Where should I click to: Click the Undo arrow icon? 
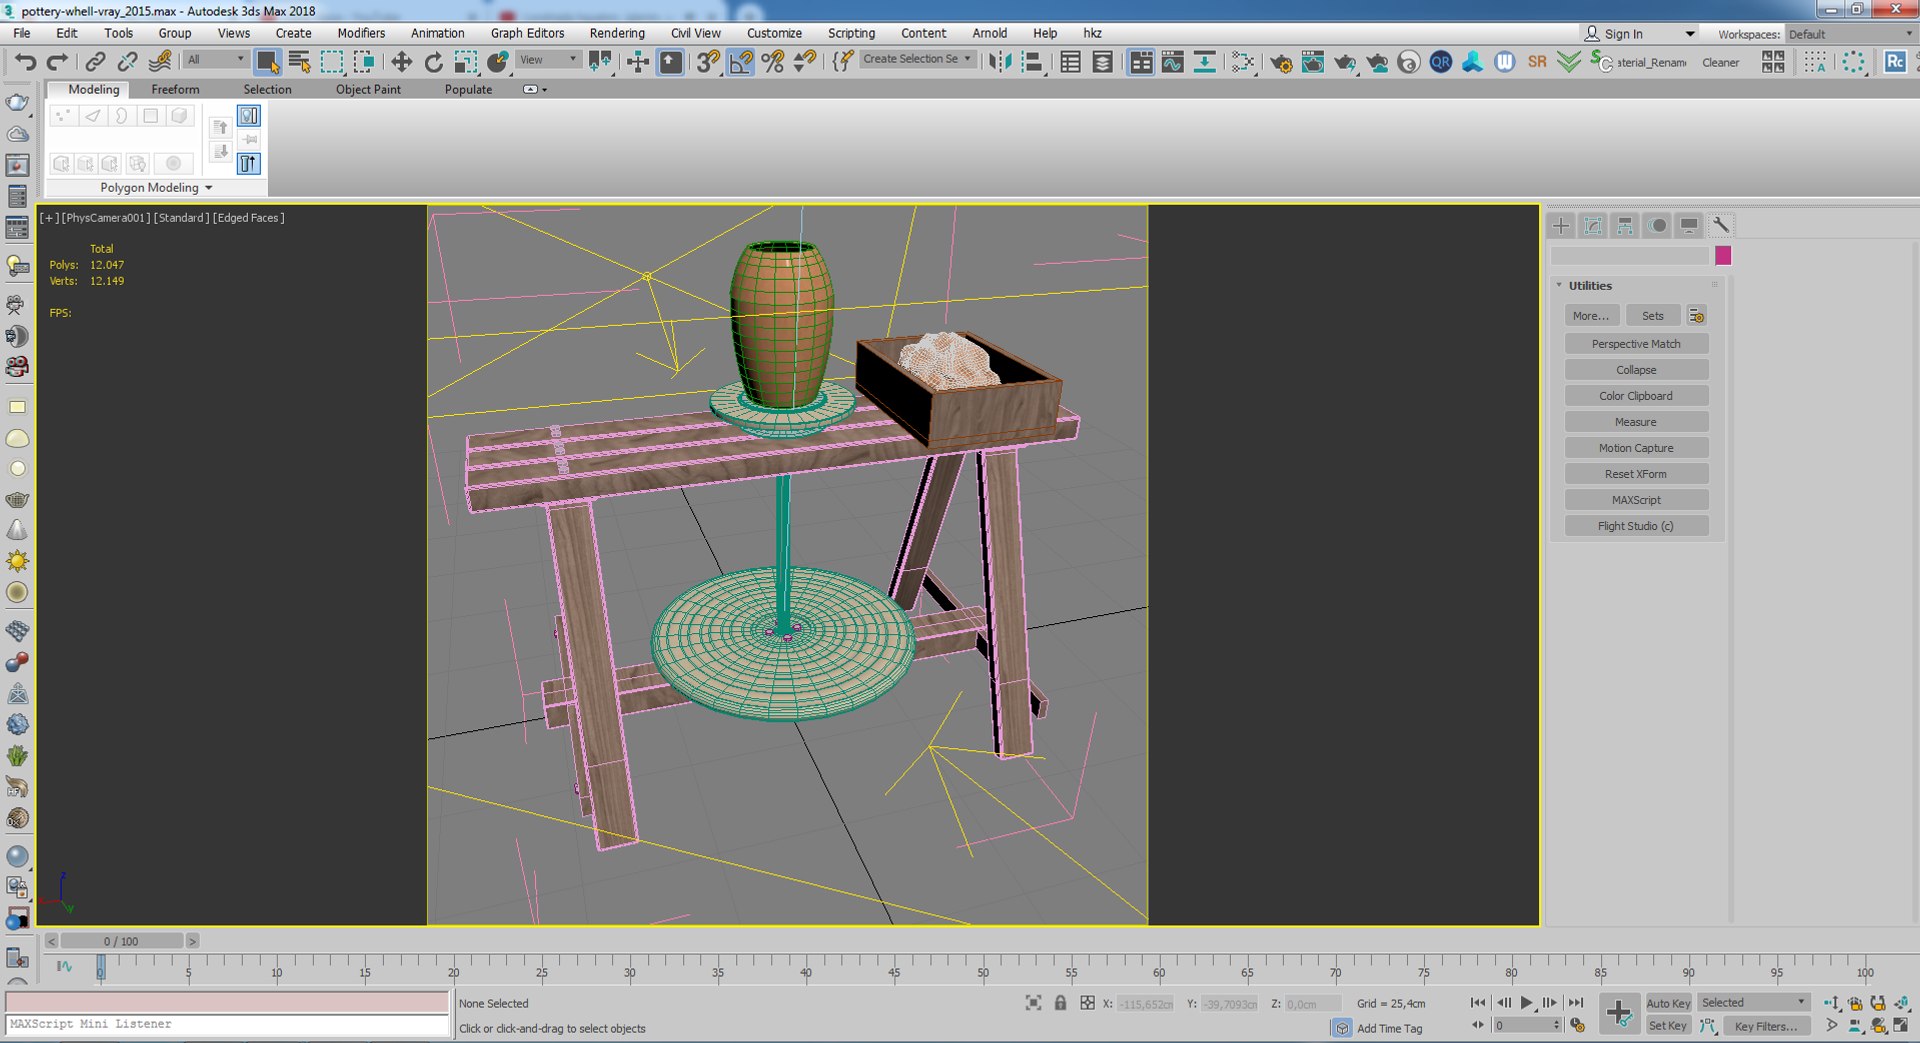[25, 62]
